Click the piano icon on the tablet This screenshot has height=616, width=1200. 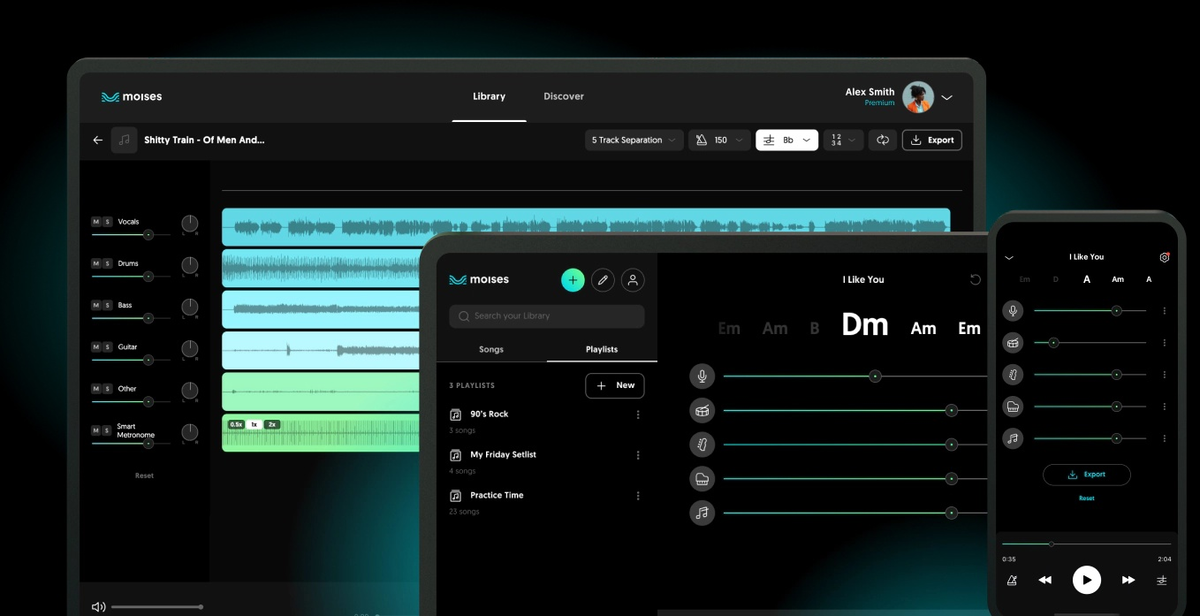point(702,479)
